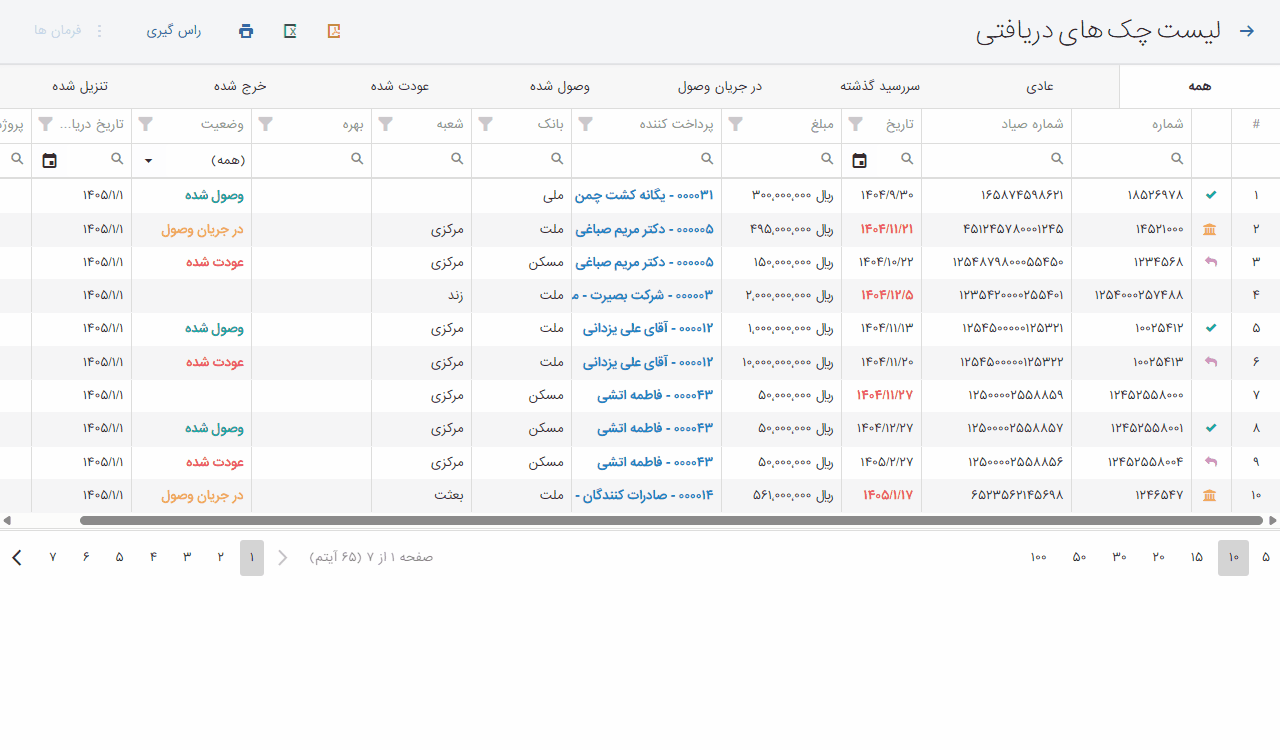
Task: Click the search box under the شماره صیاد column
Action: coord(996,160)
